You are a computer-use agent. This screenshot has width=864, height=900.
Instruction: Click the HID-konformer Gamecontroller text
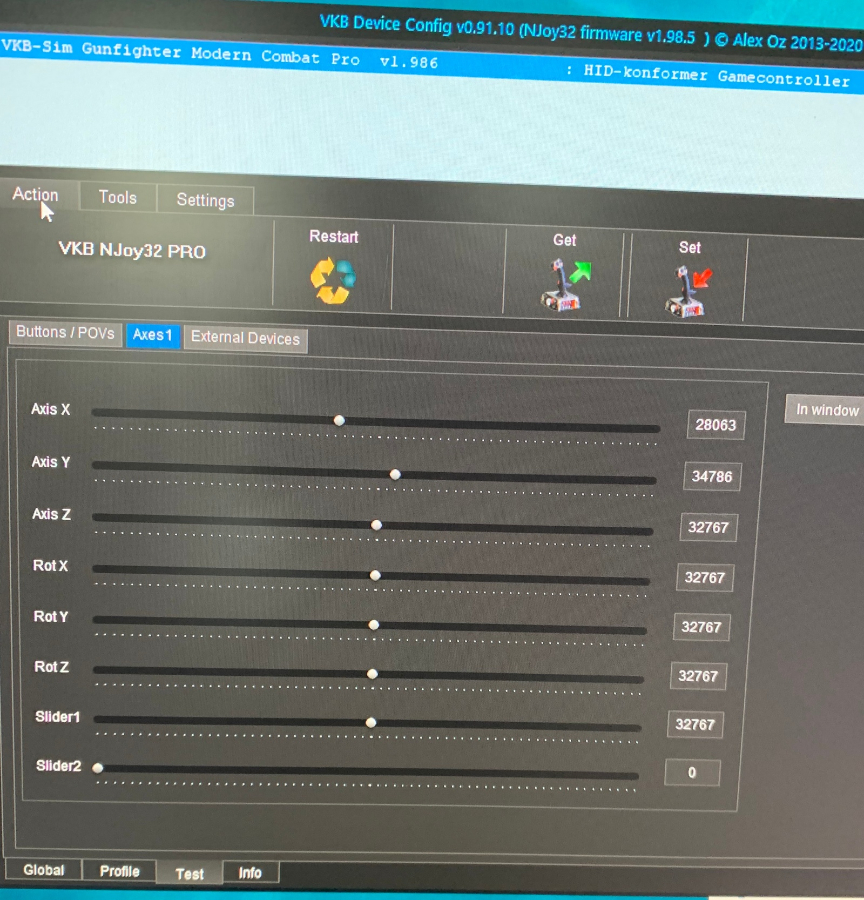(x=716, y=75)
